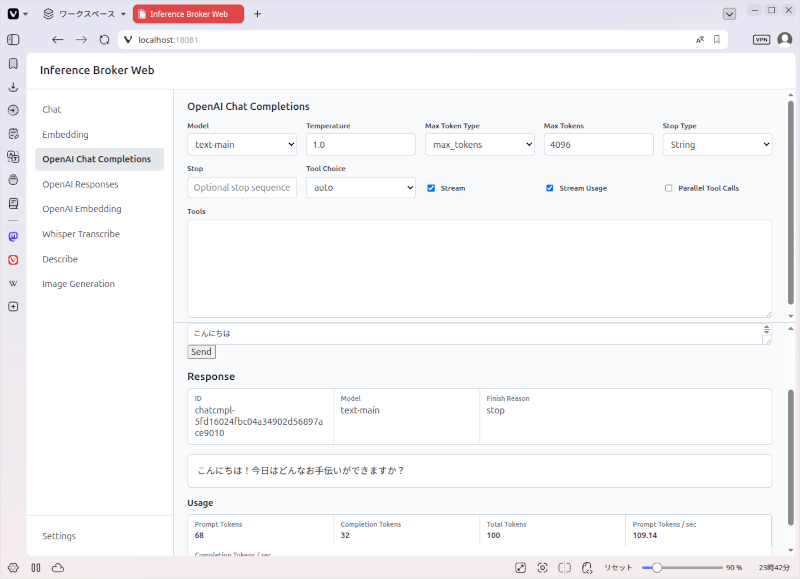This screenshot has height=579, width=800.
Task: Click the Prompt Tokens / sec value 109.14
Action: coord(645,536)
